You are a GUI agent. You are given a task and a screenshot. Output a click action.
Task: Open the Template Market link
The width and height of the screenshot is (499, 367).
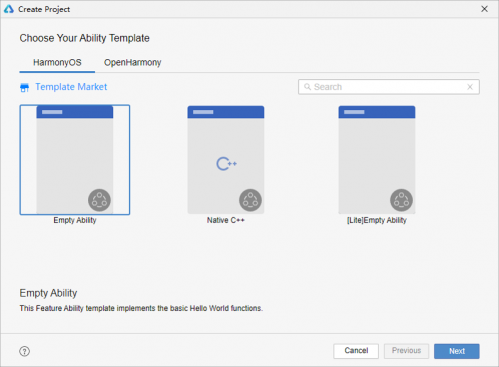click(71, 87)
